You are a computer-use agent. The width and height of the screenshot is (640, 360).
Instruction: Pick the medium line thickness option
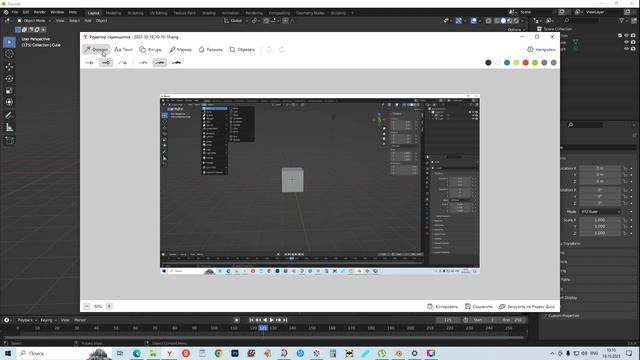tap(160, 62)
